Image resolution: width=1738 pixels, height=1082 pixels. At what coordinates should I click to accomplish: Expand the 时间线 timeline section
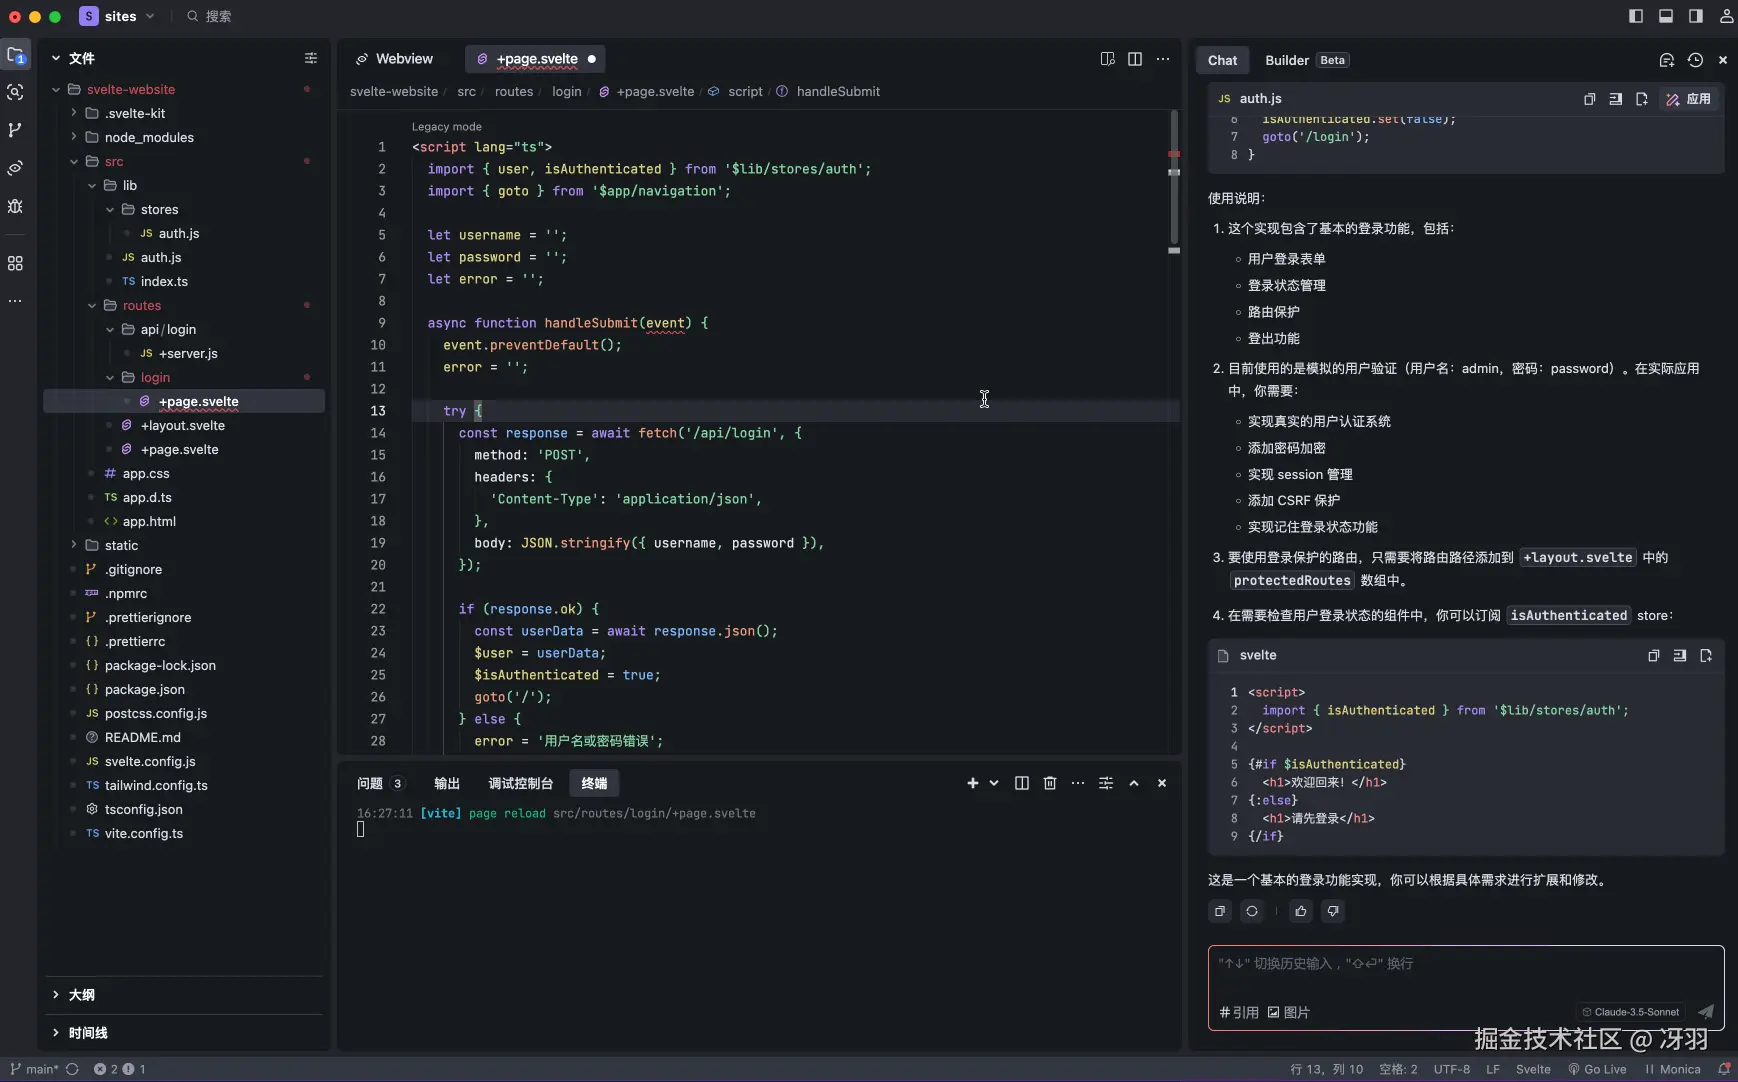56,1033
